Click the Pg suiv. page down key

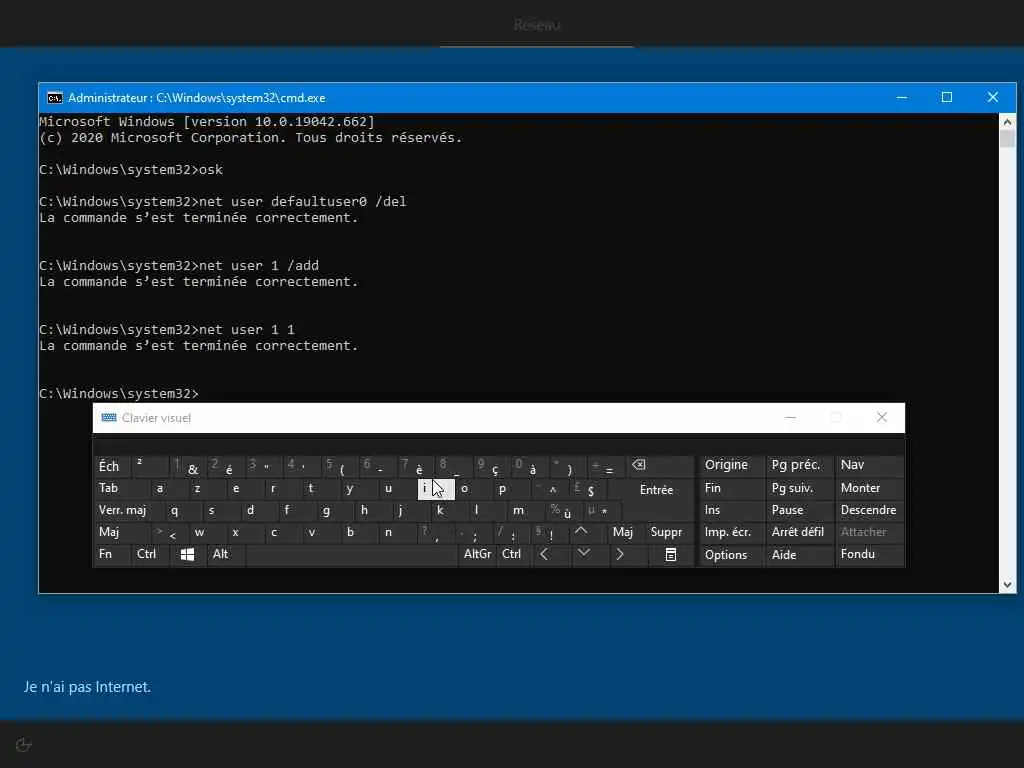[799, 488]
